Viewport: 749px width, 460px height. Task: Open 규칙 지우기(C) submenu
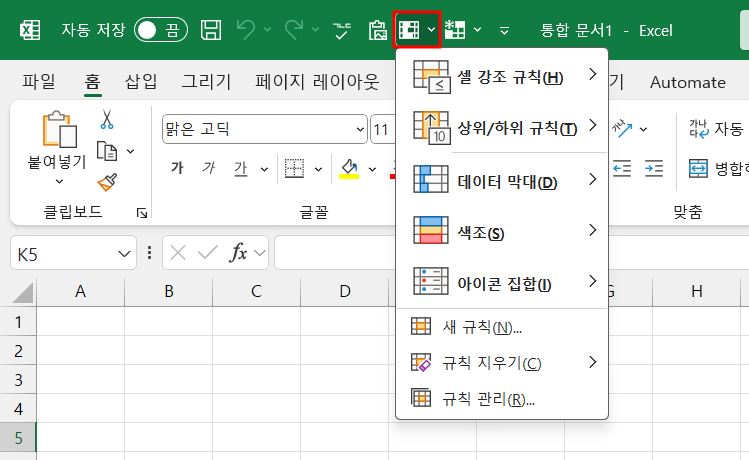point(503,363)
